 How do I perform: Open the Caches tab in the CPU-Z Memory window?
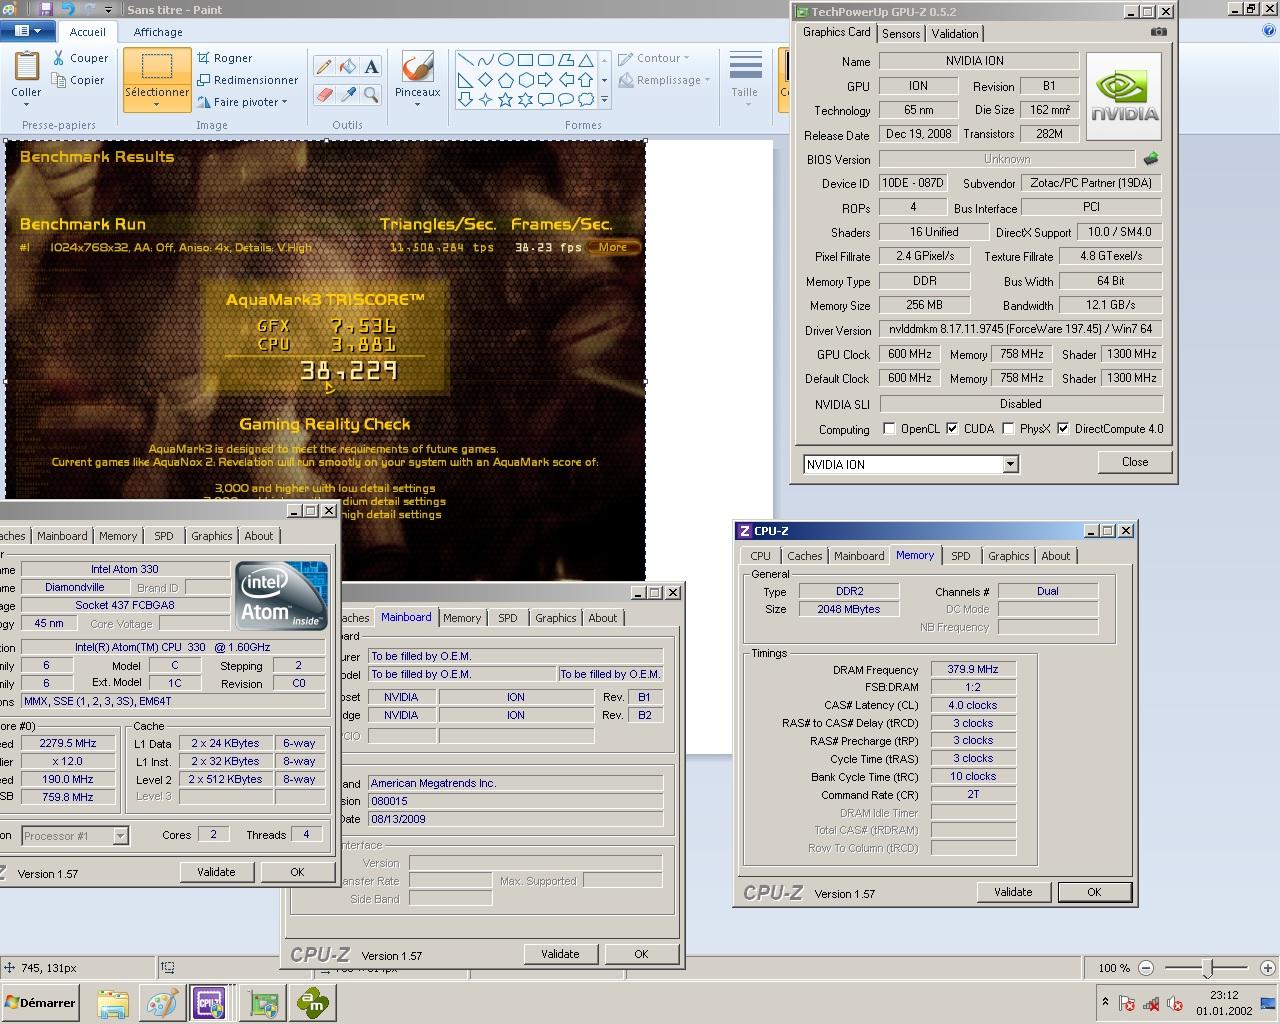(x=804, y=556)
